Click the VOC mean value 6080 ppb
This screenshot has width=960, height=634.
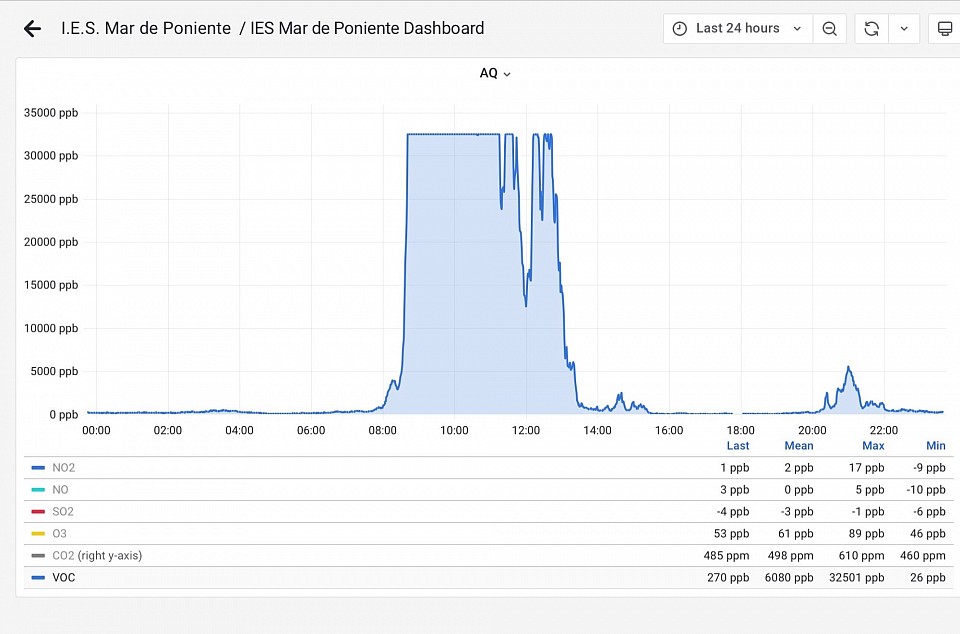point(789,578)
